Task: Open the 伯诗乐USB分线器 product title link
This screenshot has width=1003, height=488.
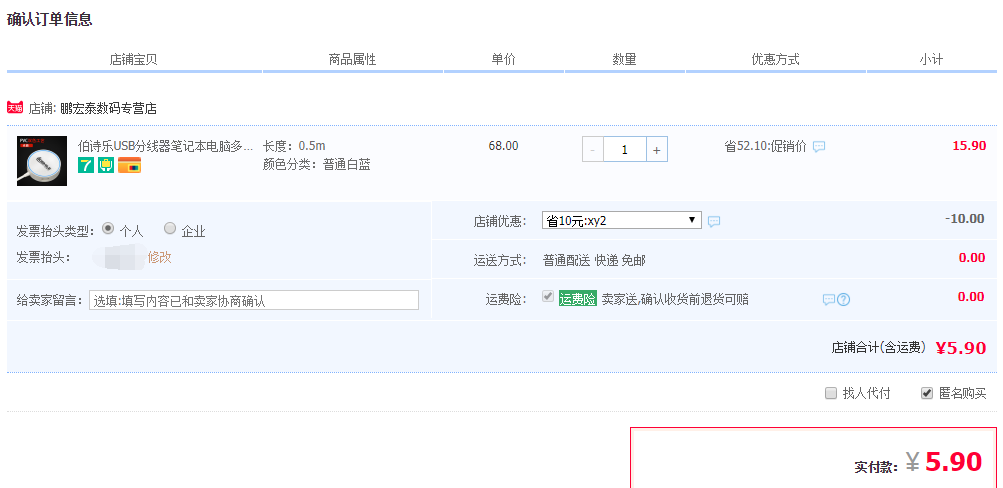Action: pyautogui.click(x=166, y=146)
